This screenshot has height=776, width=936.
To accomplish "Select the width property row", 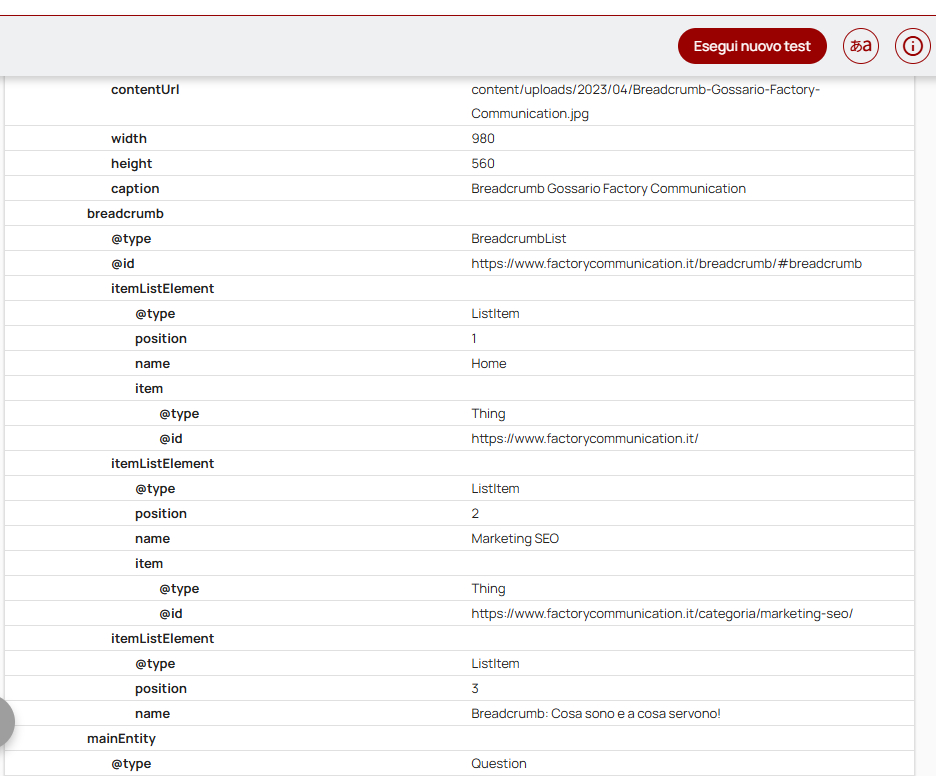I will [x=129, y=138].
